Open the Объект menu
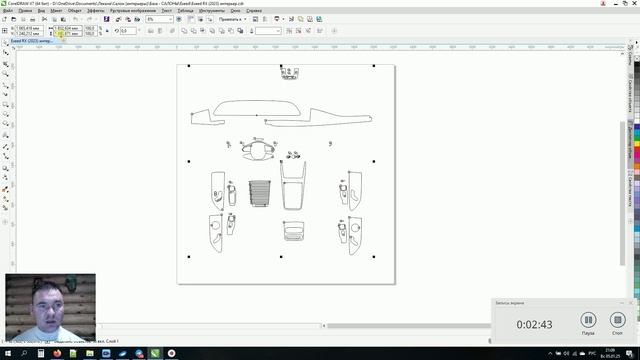This screenshot has height=360, width=640. [x=74, y=11]
